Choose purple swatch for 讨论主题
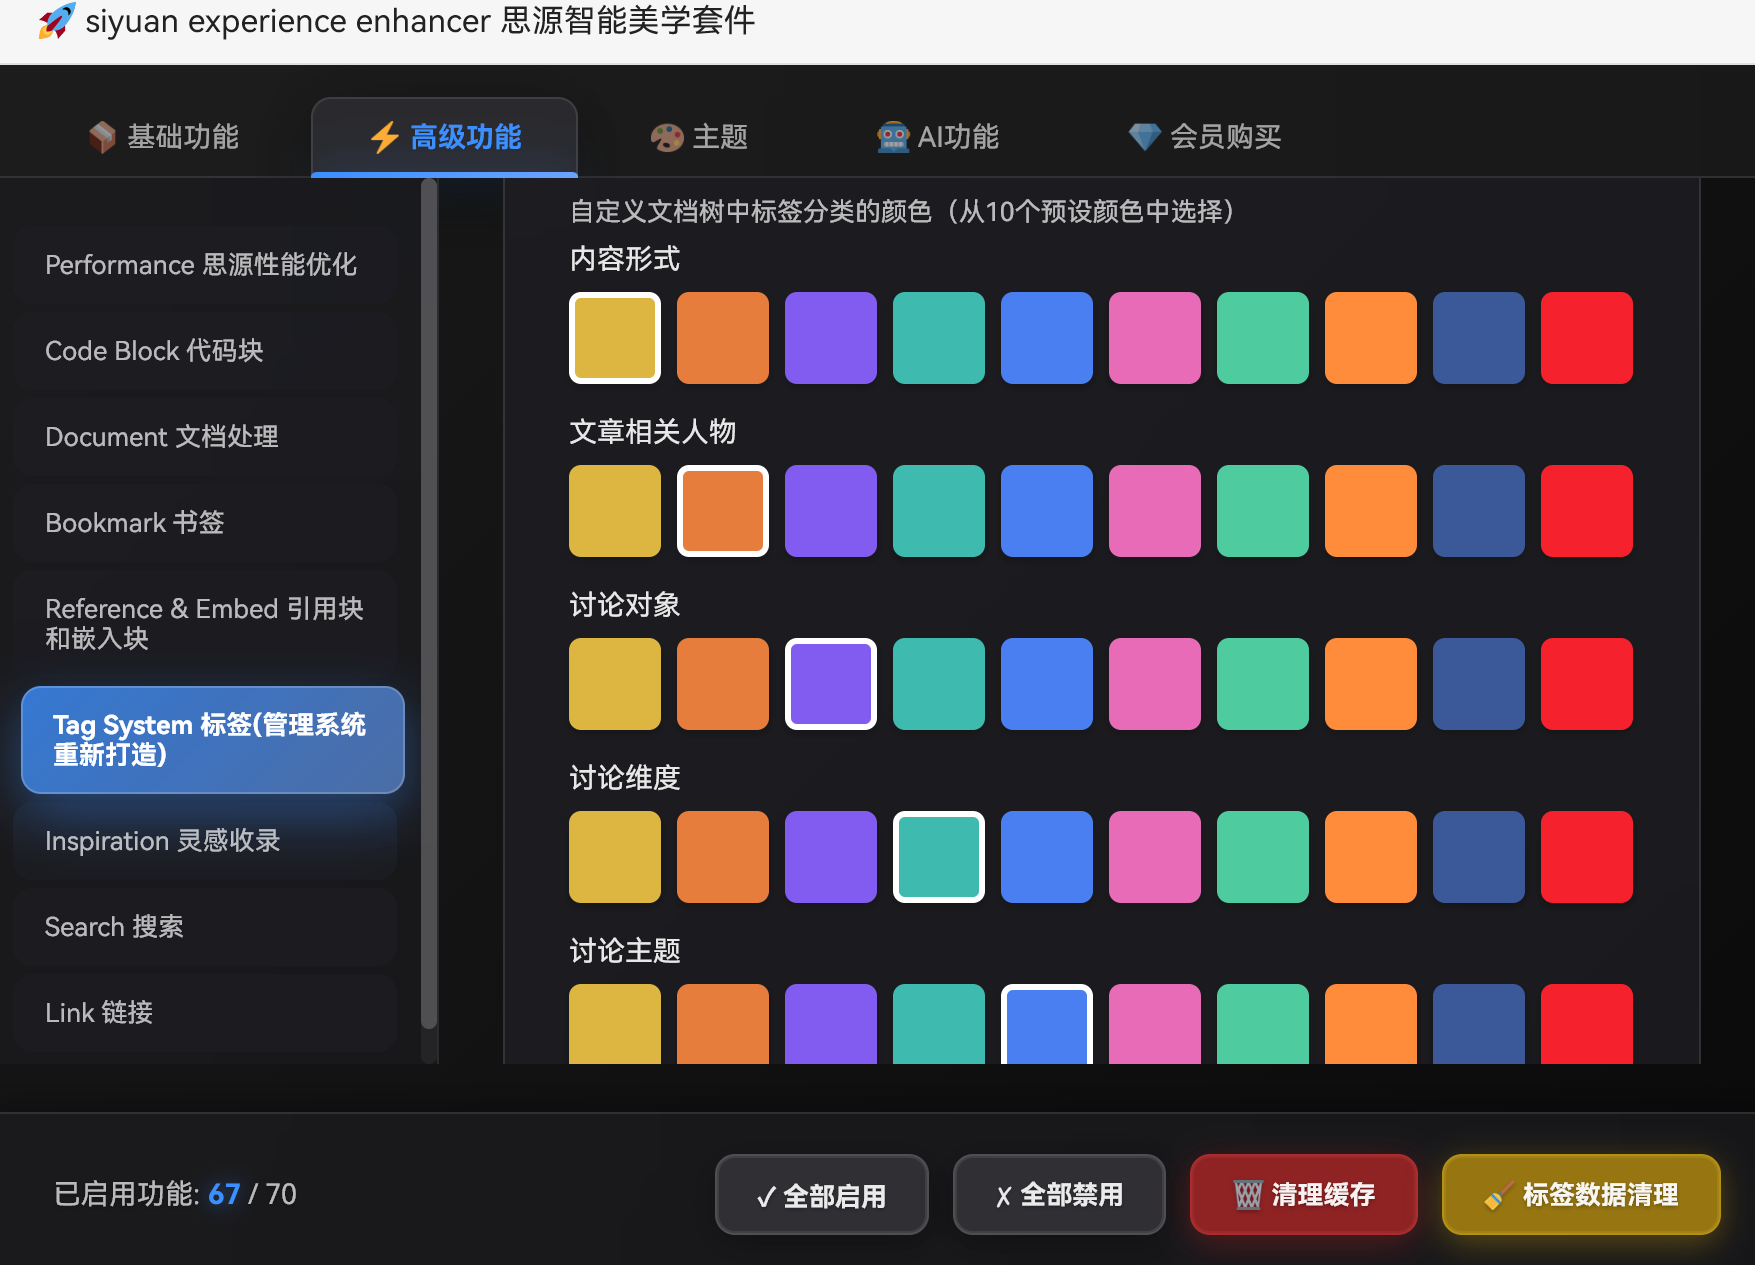Viewport: 1755px width, 1265px height. click(x=830, y=1024)
